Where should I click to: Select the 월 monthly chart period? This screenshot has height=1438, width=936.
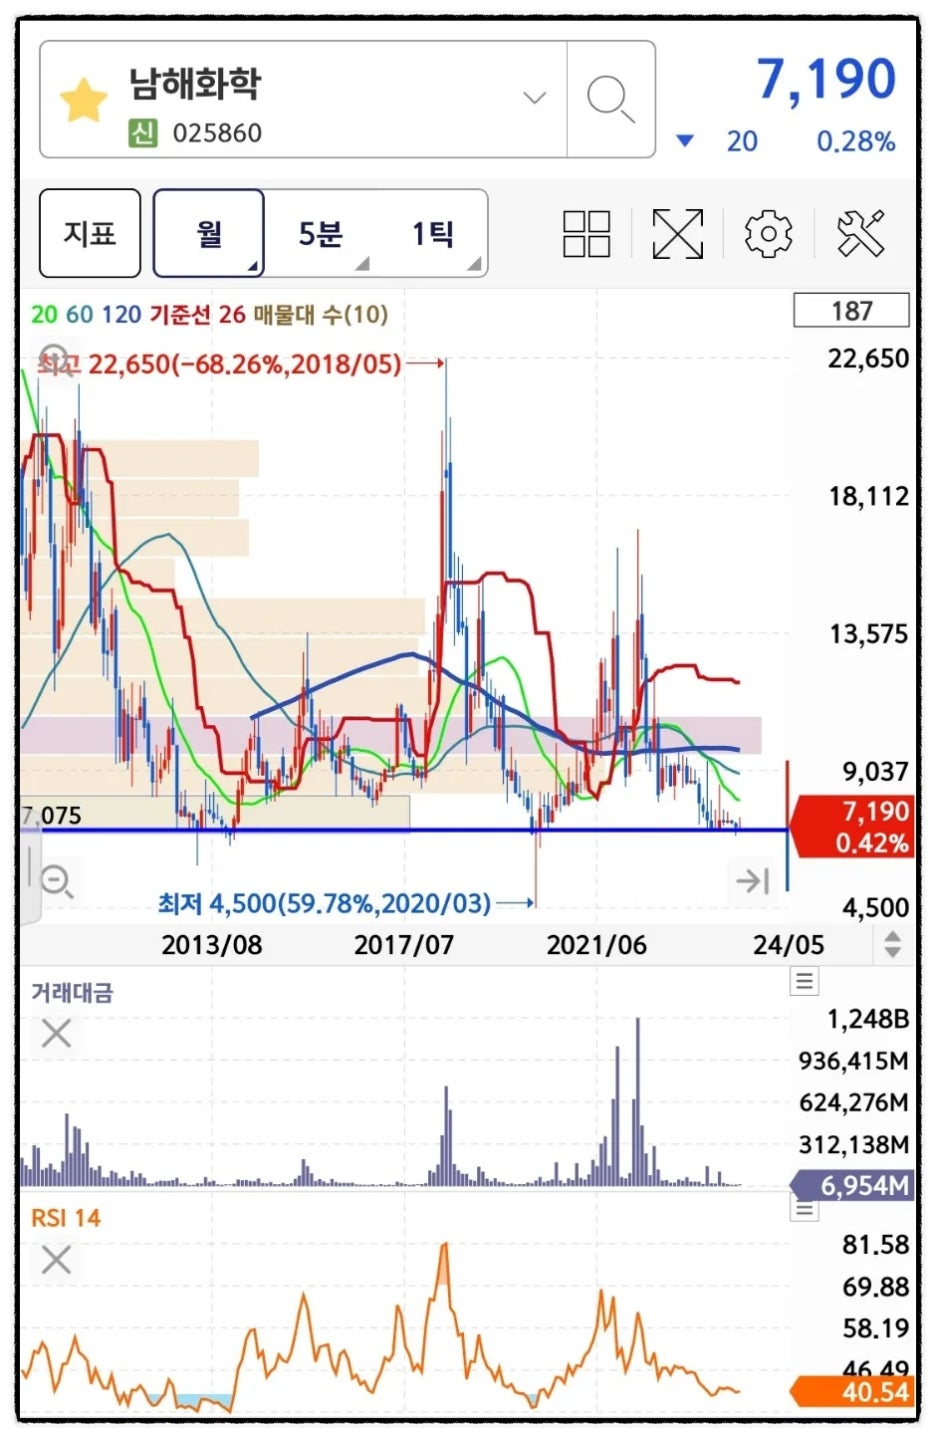[x=209, y=233]
